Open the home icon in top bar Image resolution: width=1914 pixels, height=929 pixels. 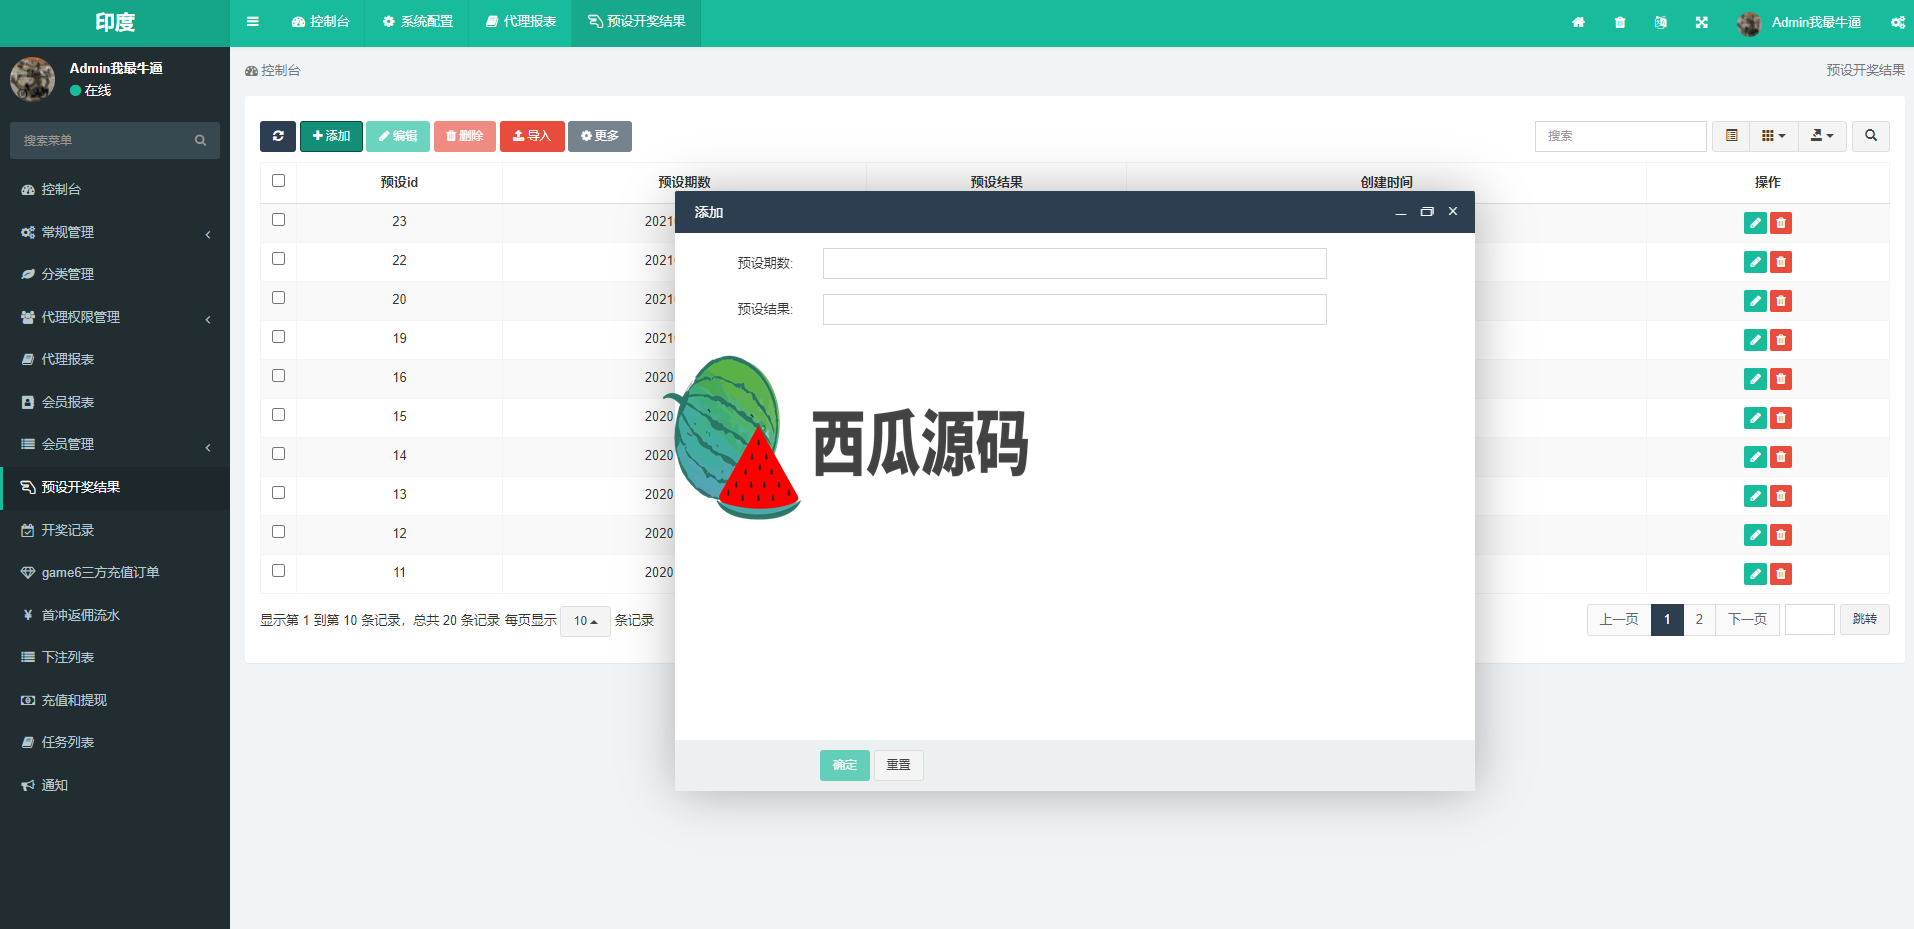coord(1578,22)
